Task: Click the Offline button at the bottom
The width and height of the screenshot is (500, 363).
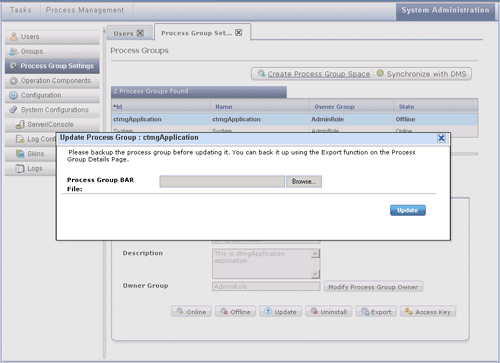Action: 235,312
